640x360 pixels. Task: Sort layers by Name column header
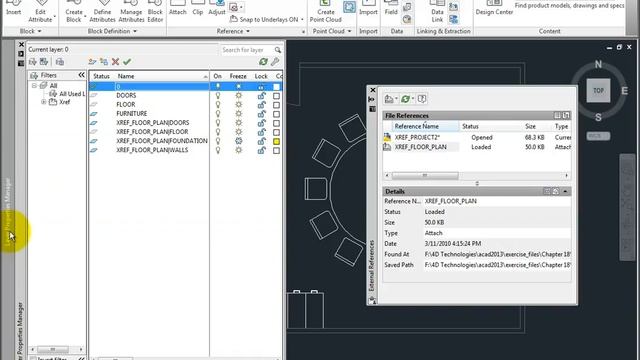(162, 76)
